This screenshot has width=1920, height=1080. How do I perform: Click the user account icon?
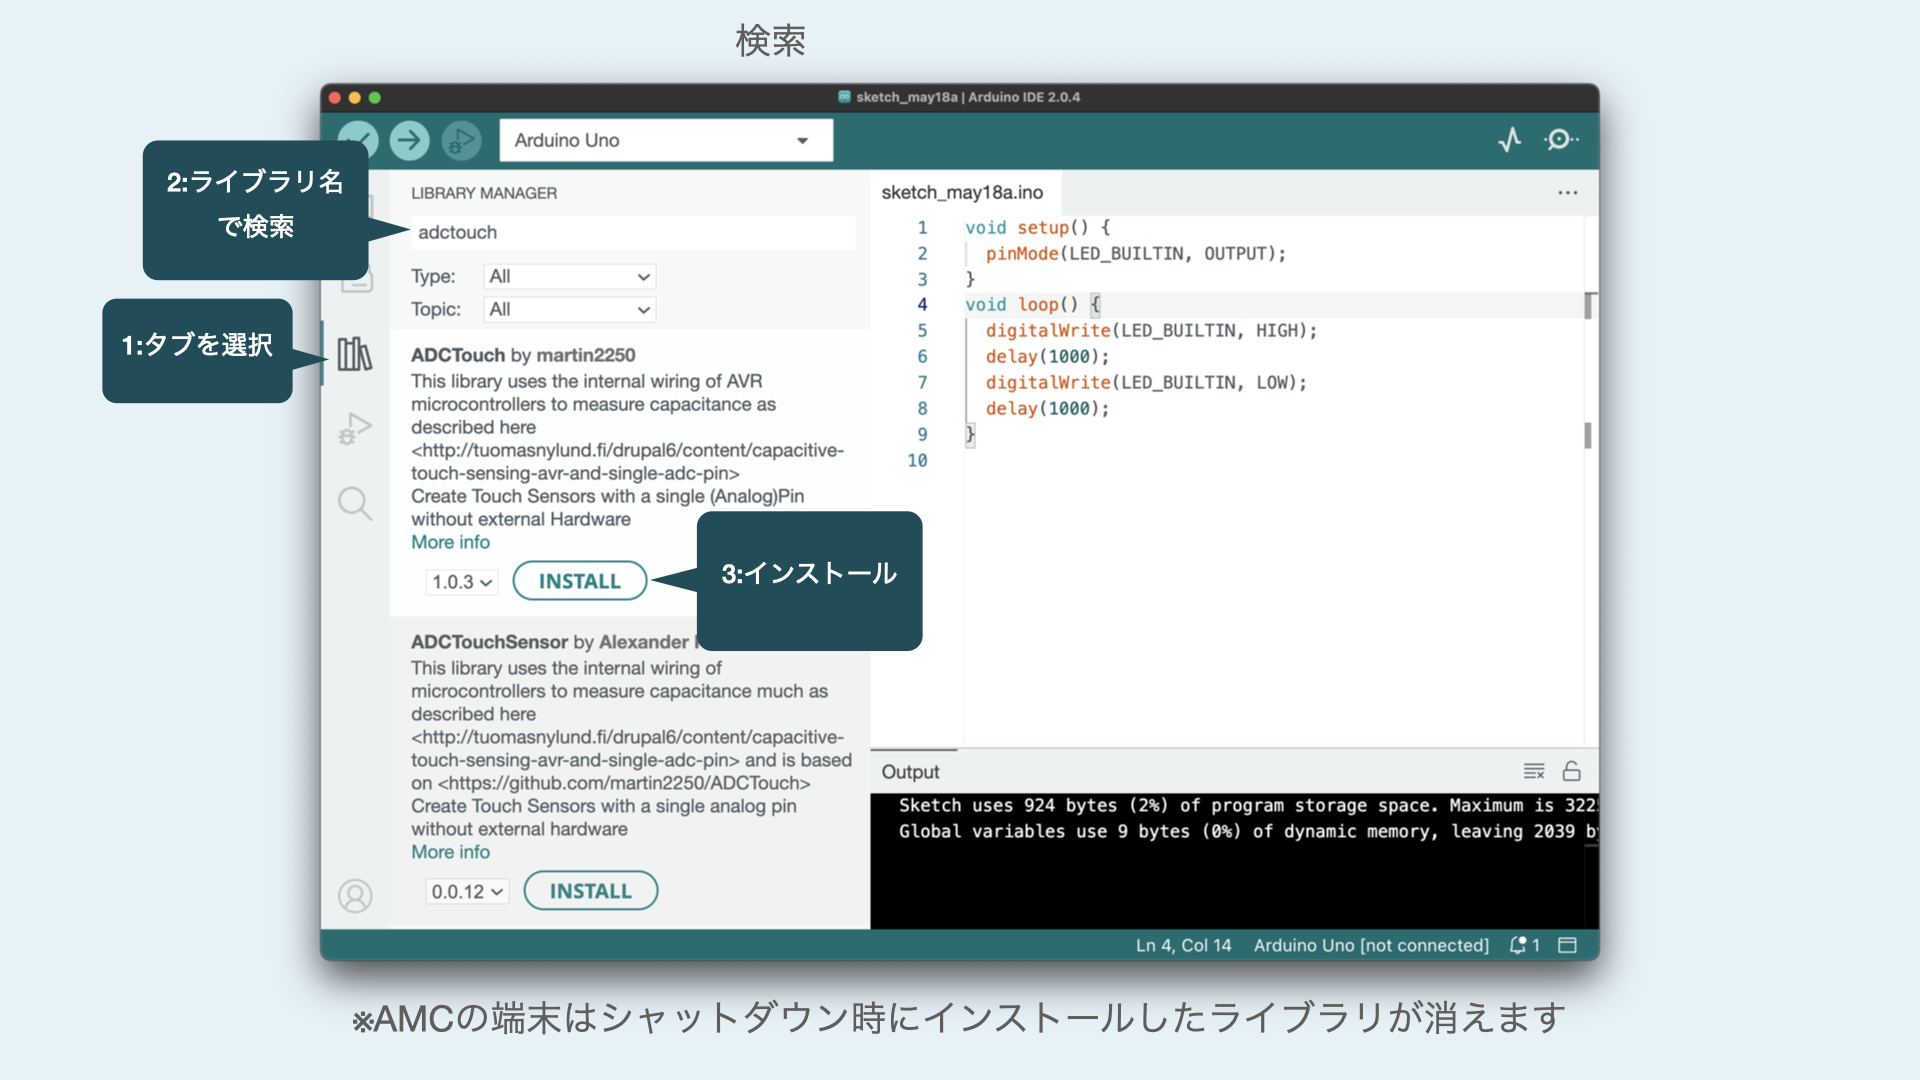(x=354, y=895)
